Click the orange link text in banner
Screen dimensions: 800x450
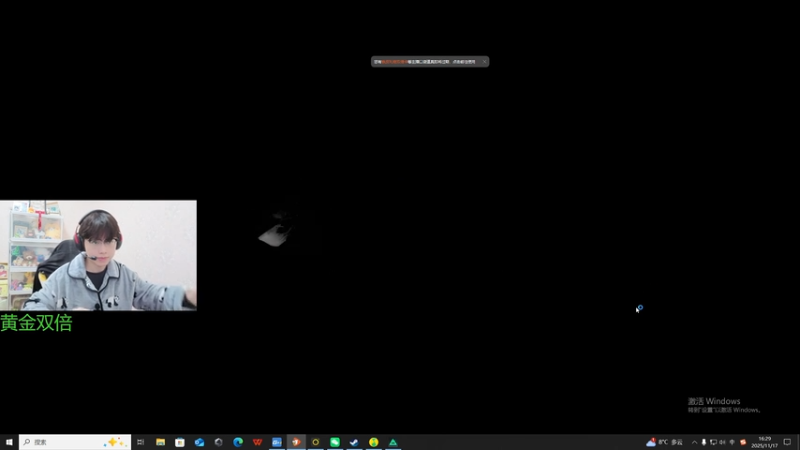tap(395, 62)
